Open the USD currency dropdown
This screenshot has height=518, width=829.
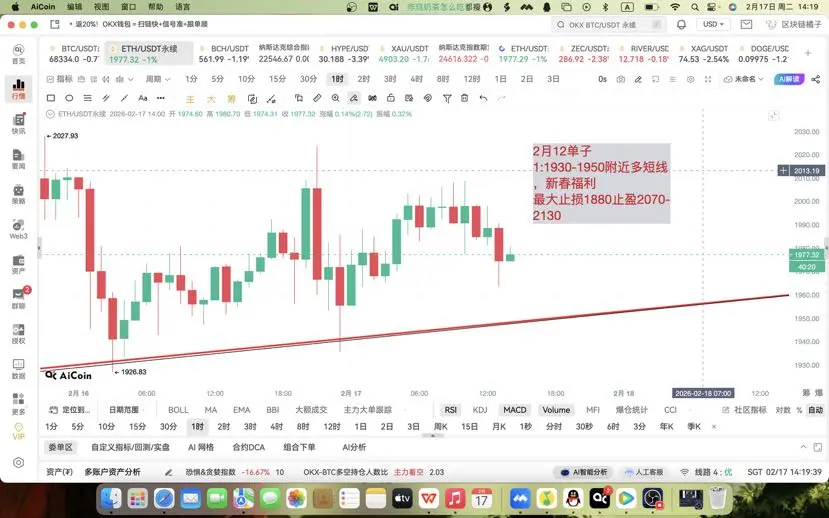713,24
